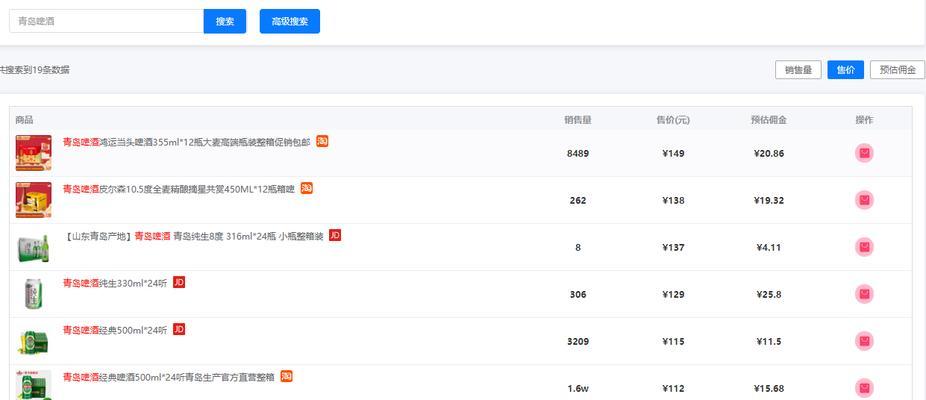Click the pink cart icon for ¥112 row

point(864,388)
